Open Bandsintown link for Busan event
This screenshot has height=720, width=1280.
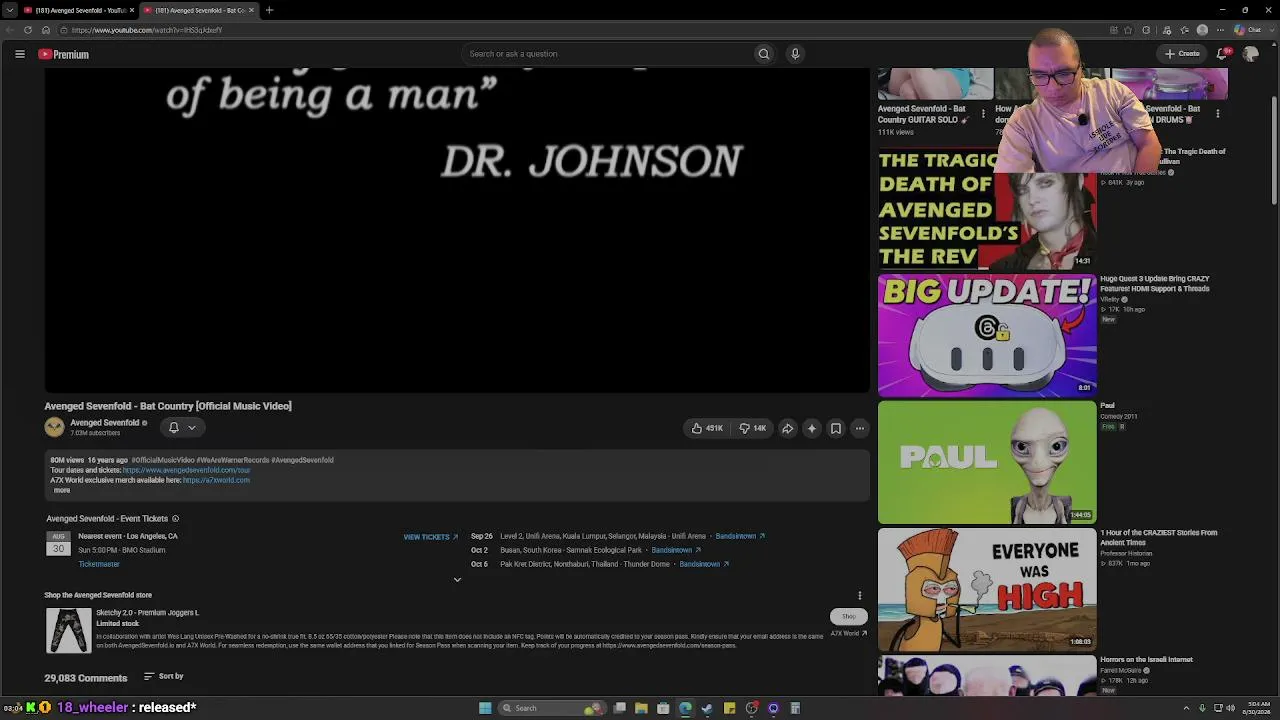(676, 550)
